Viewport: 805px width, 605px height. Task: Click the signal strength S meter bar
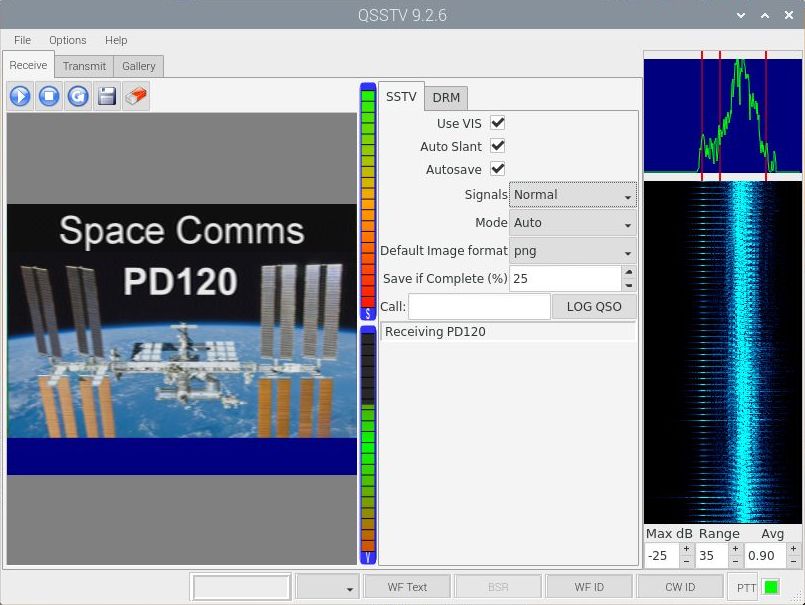[x=368, y=200]
